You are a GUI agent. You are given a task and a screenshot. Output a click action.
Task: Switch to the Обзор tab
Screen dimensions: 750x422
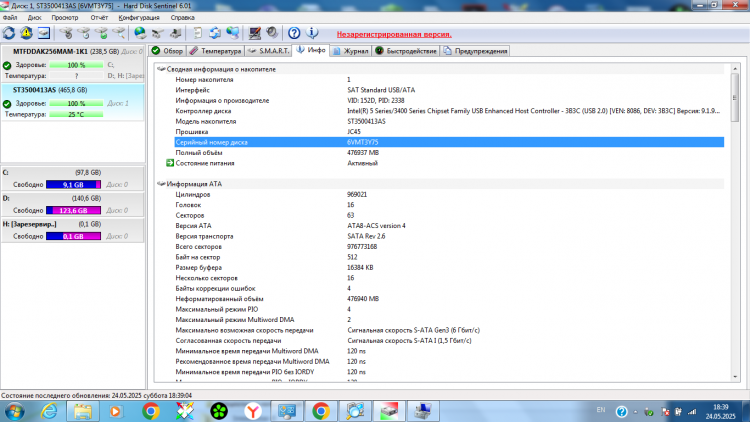click(167, 51)
